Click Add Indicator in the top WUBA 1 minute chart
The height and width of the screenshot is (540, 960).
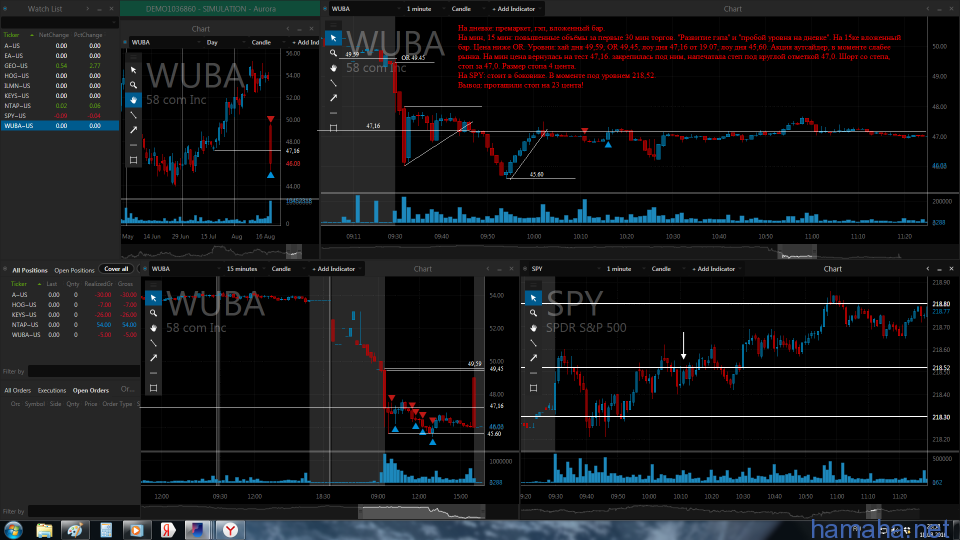(513, 9)
